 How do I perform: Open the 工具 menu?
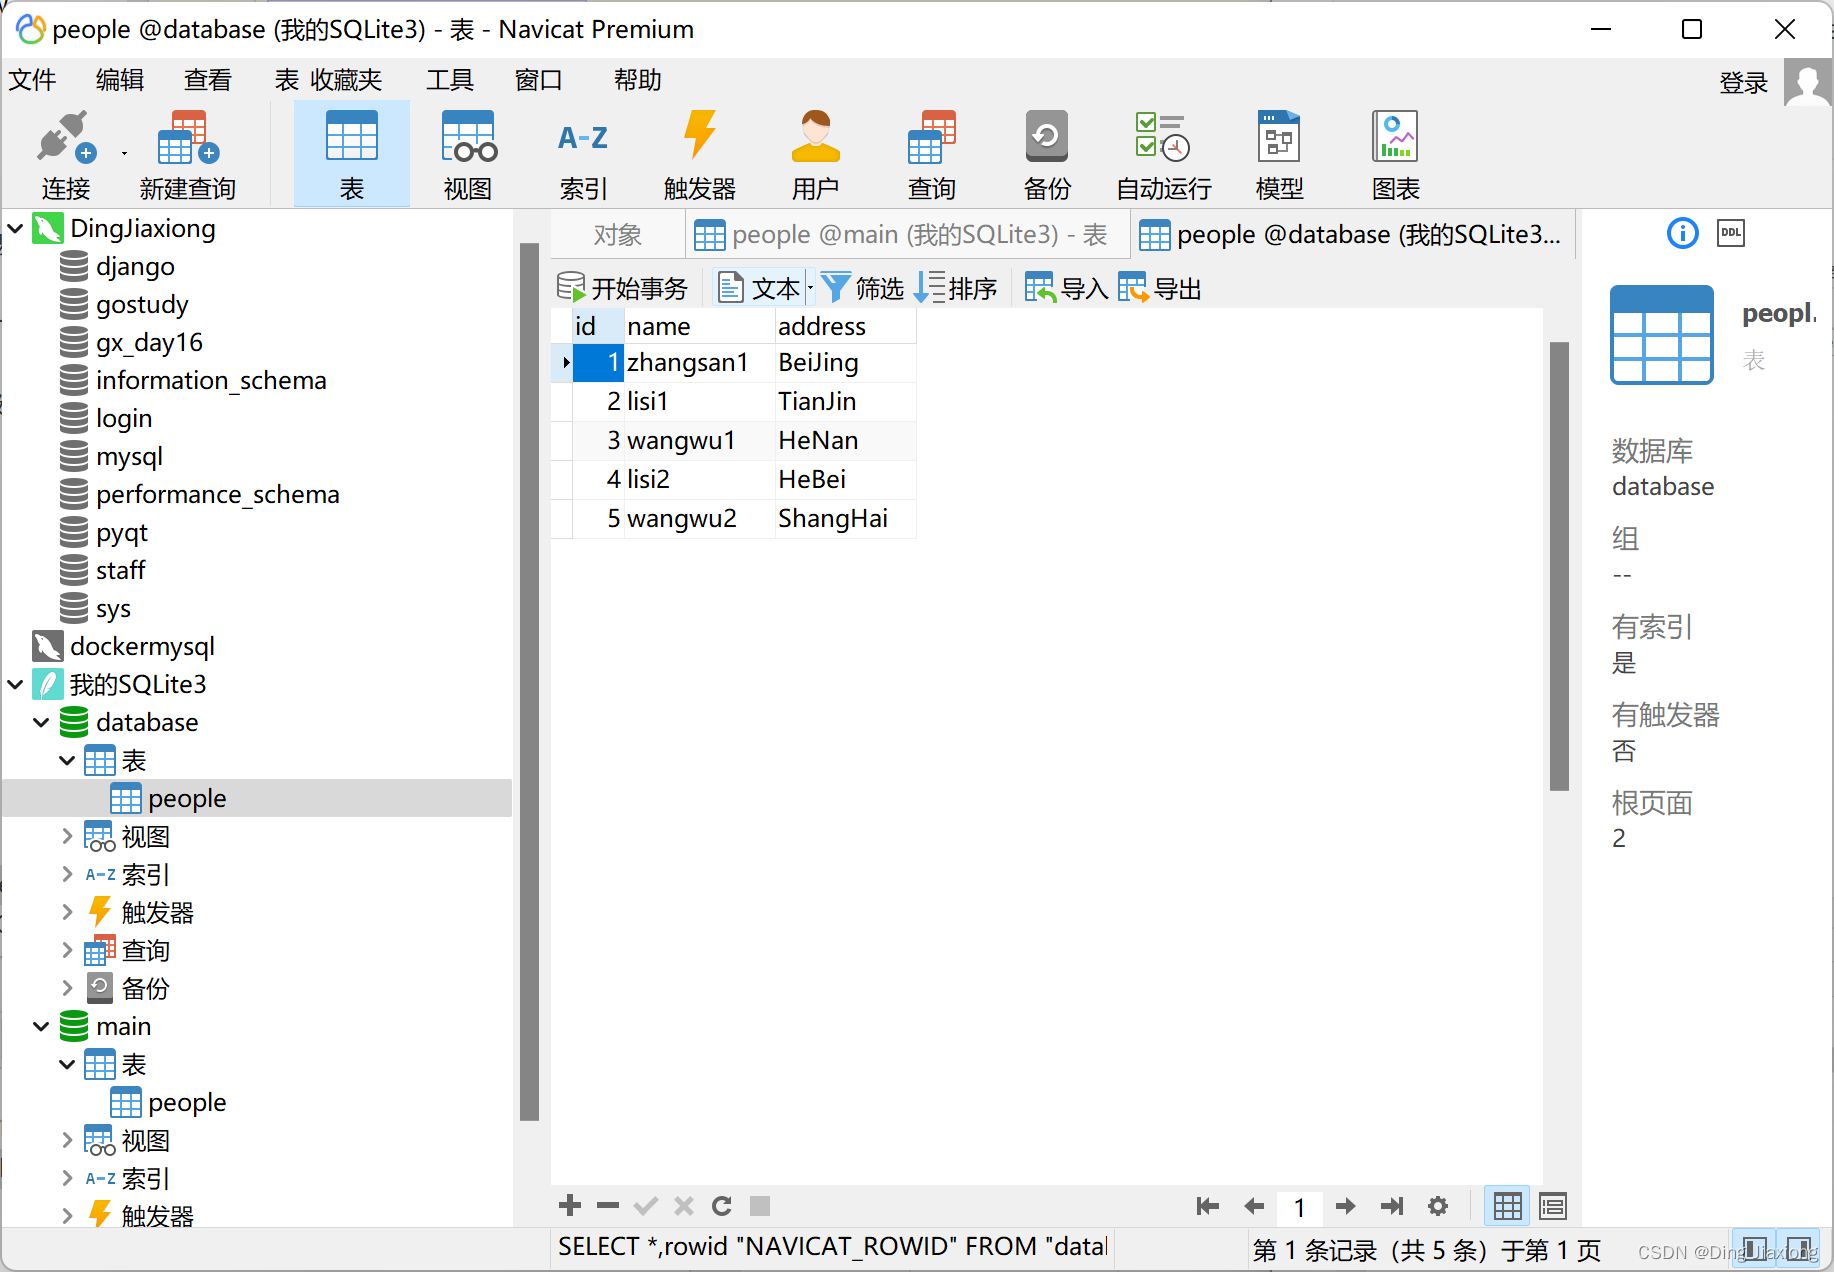click(x=450, y=80)
